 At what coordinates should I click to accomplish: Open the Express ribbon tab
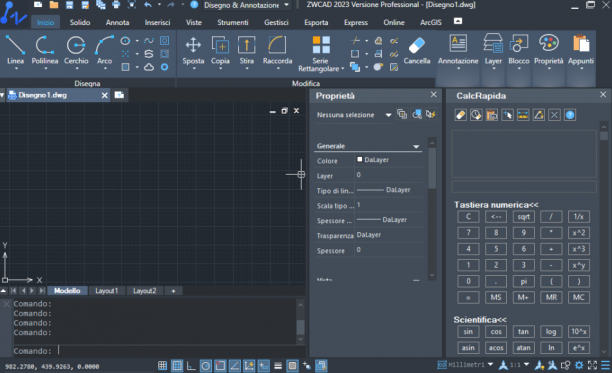tap(356, 22)
